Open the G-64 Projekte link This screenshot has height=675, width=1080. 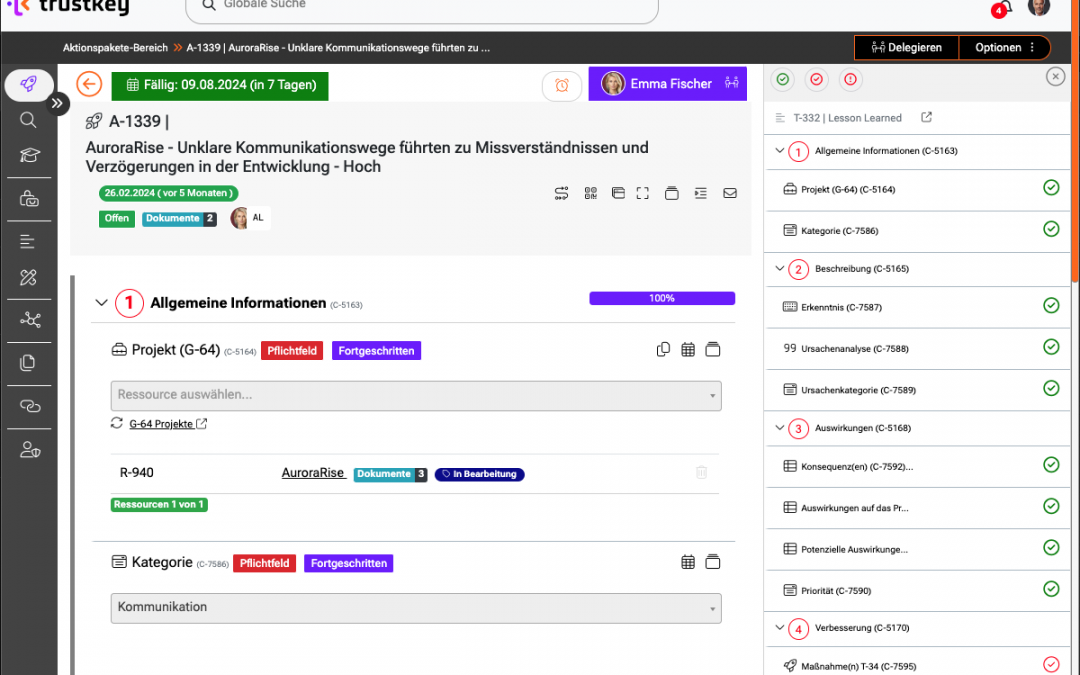[x=161, y=424]
